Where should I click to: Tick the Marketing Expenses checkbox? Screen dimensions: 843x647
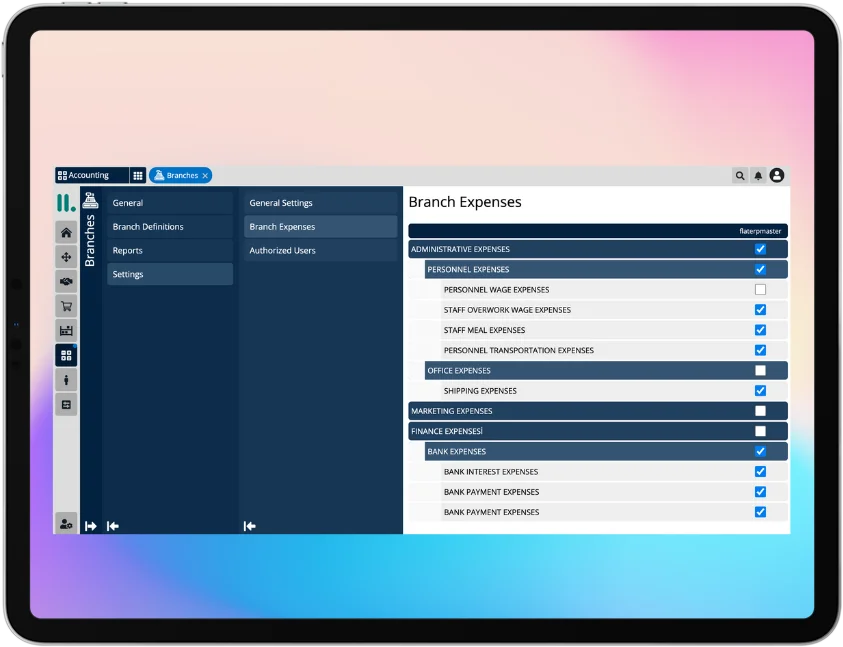[x=760, y=411]
